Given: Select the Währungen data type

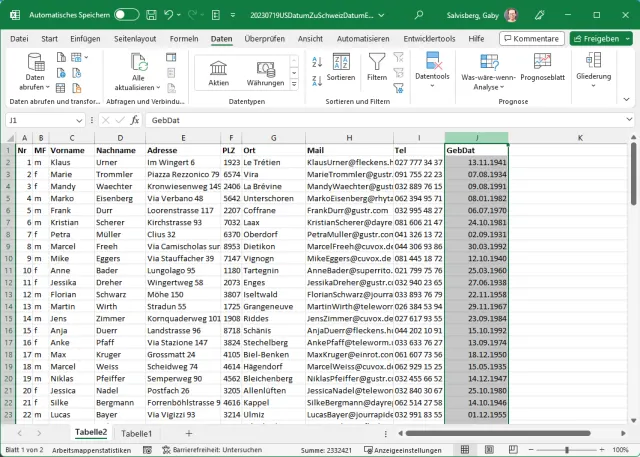Looking at the screenshot, I should (x=265, y=71).
